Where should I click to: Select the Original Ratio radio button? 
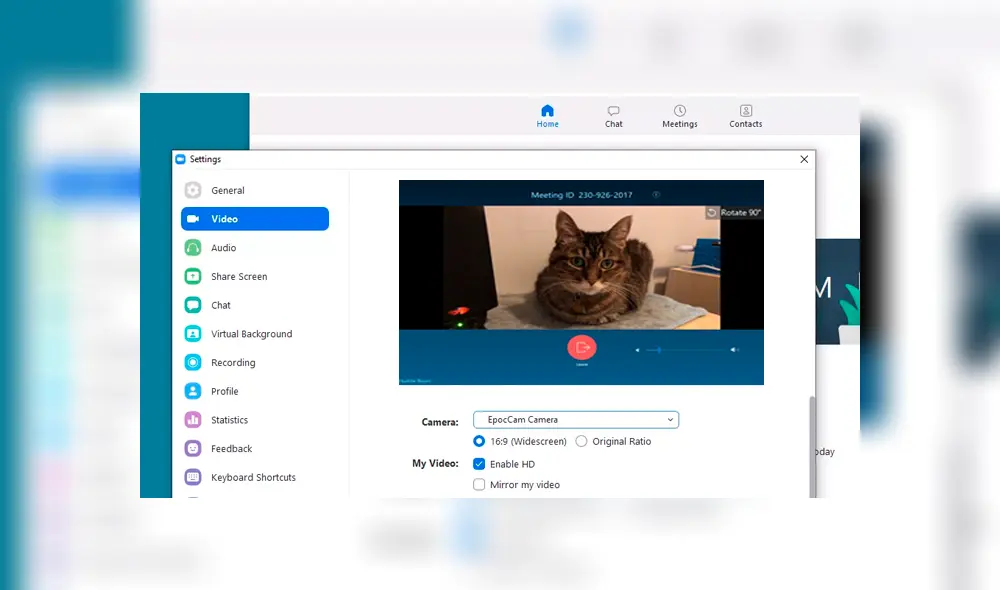coord(581,441)
